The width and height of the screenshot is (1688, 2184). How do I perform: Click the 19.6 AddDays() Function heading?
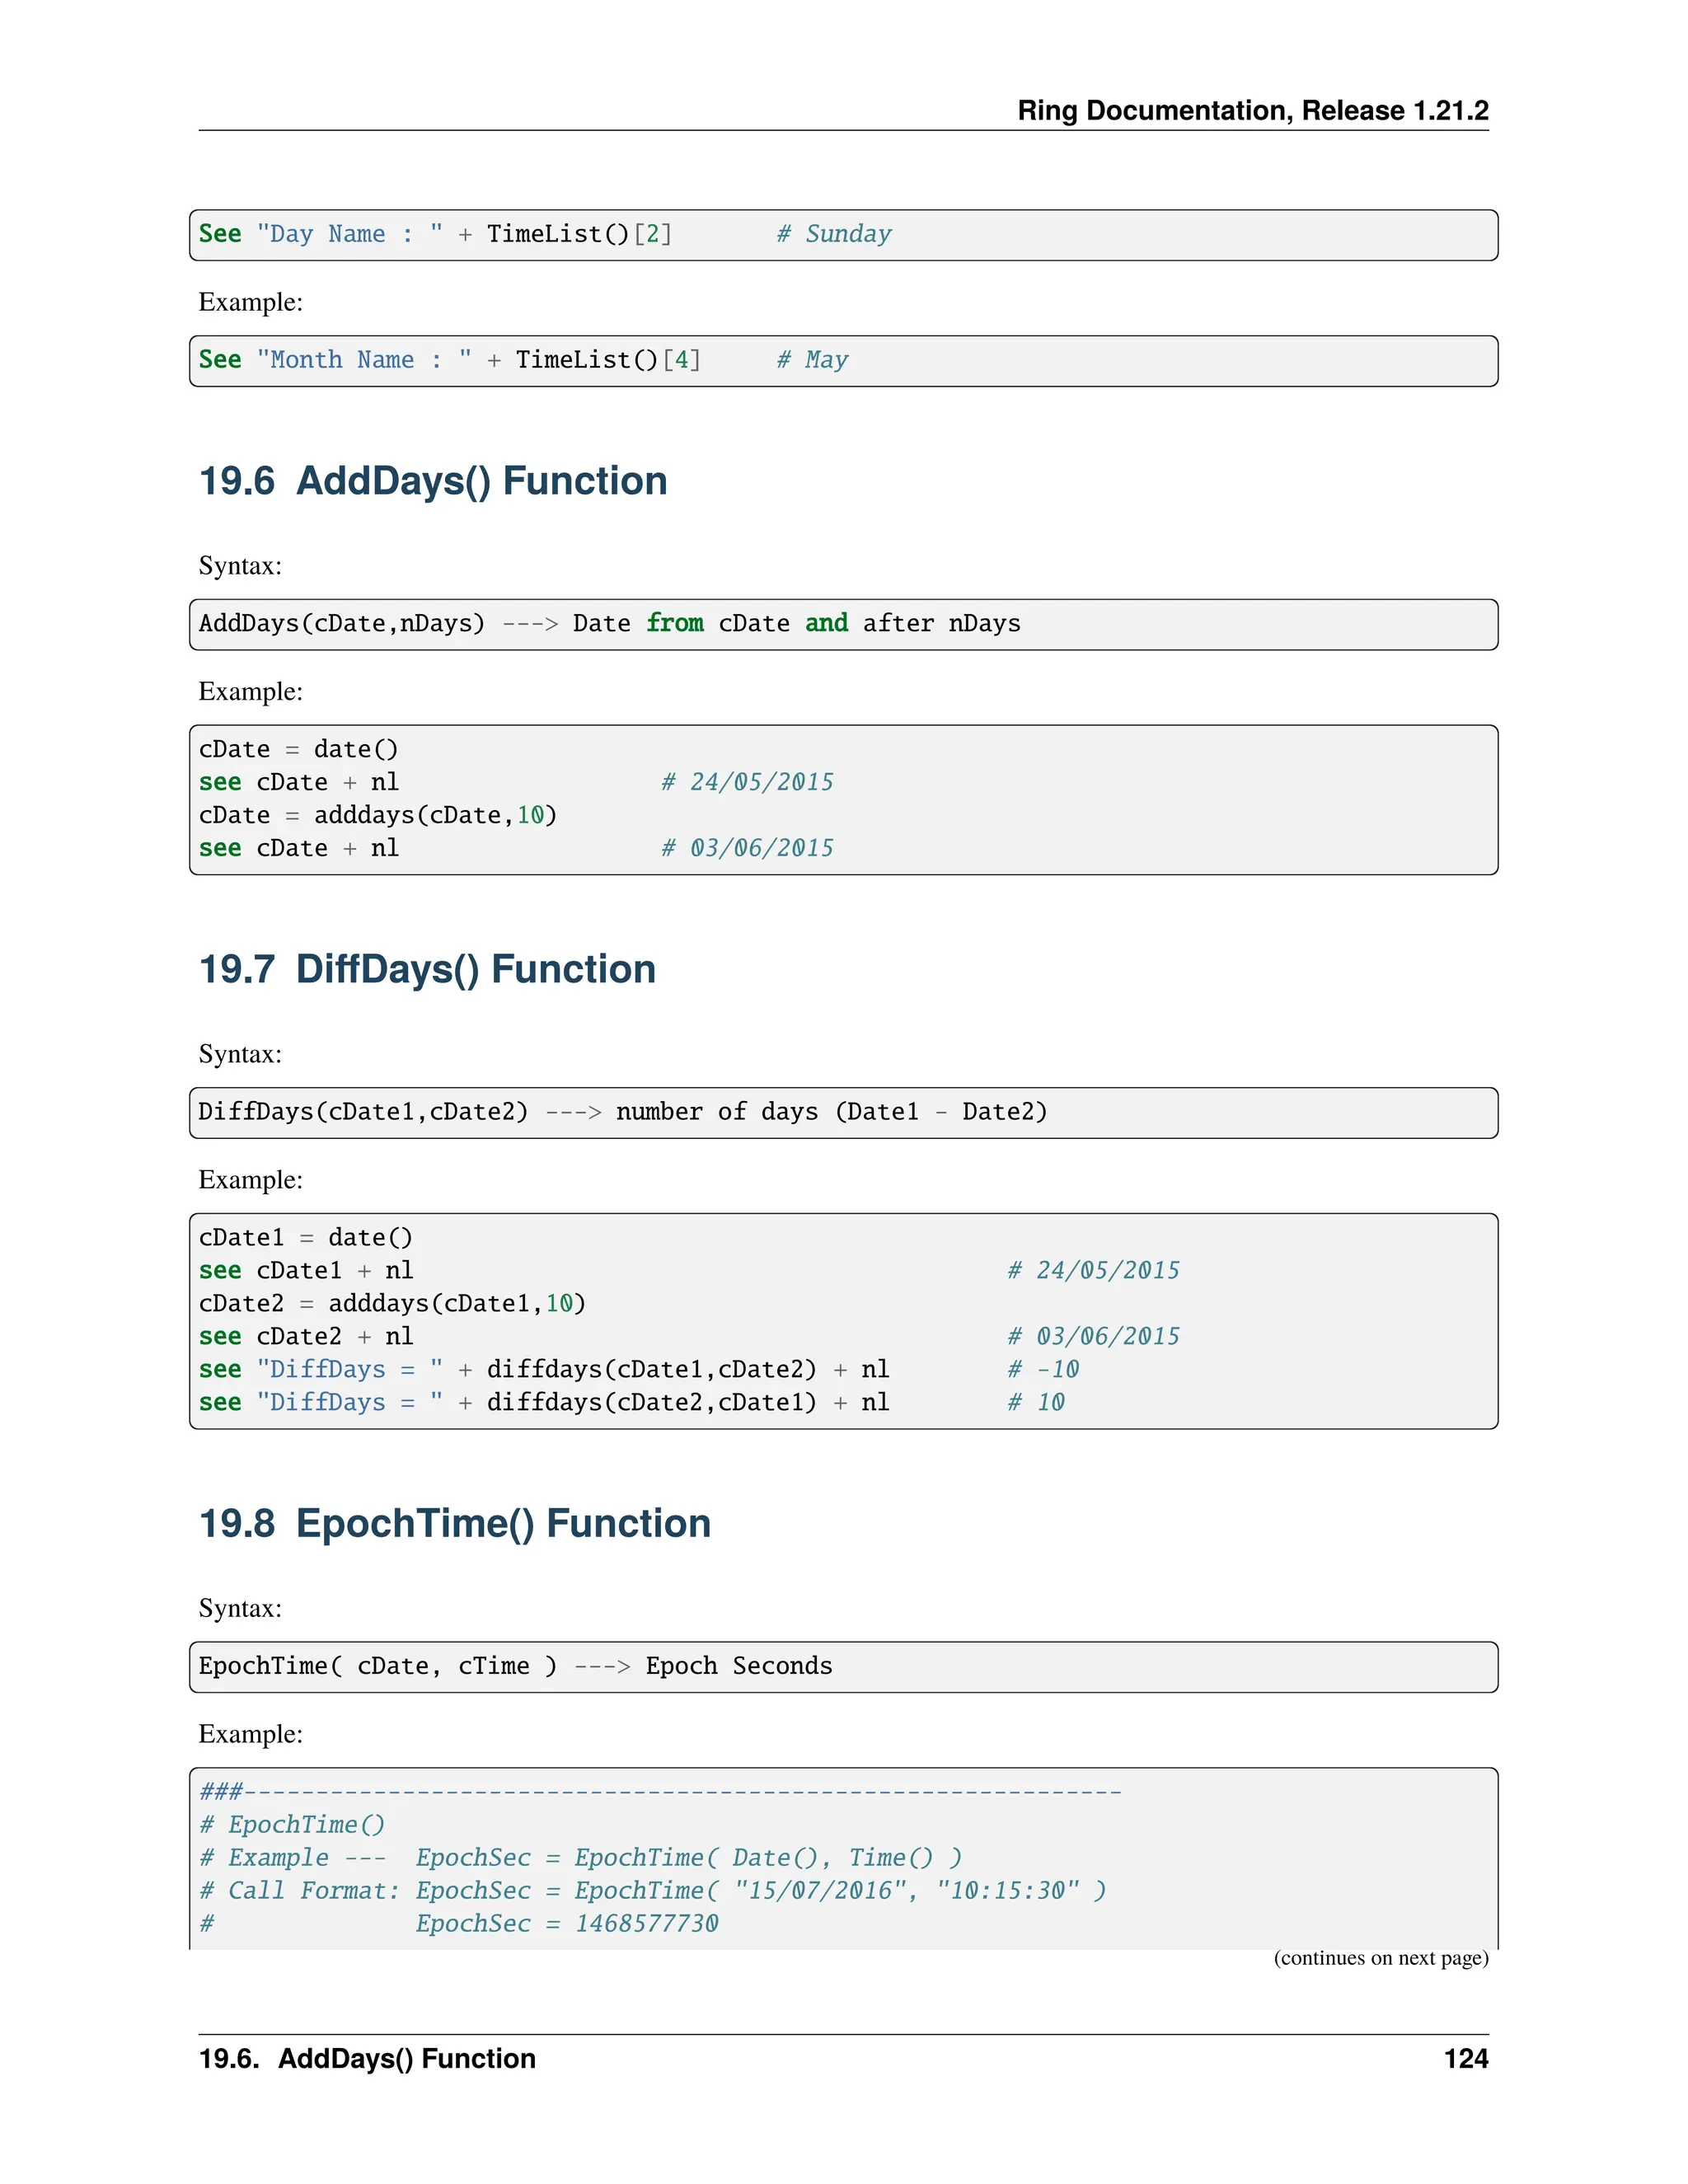[x=432, y=481]
